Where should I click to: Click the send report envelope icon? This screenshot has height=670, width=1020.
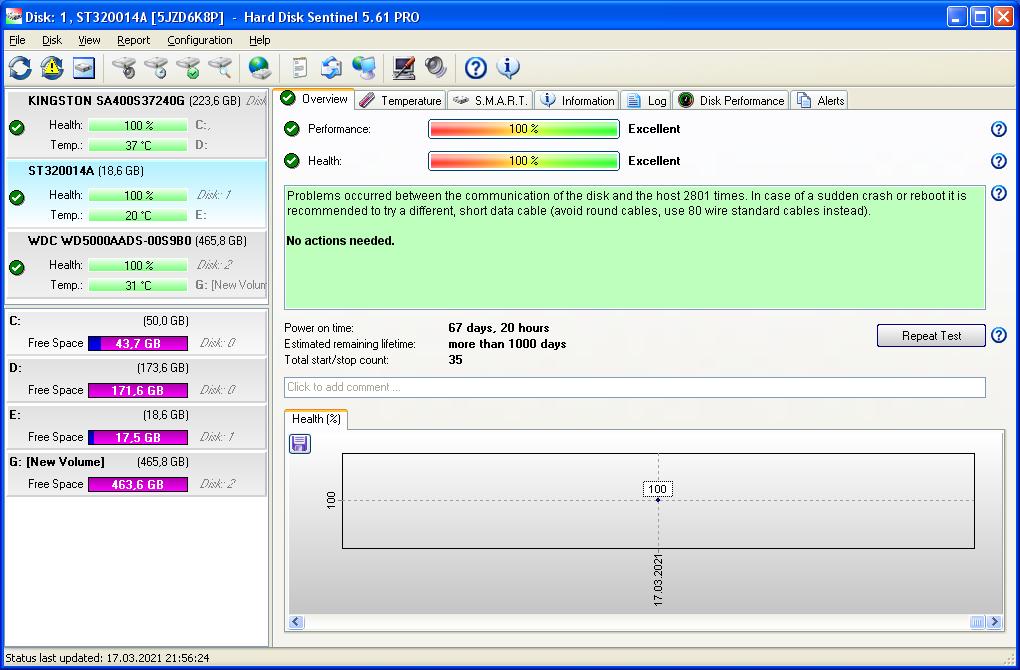pyautogui.click(x=332, y=68)
